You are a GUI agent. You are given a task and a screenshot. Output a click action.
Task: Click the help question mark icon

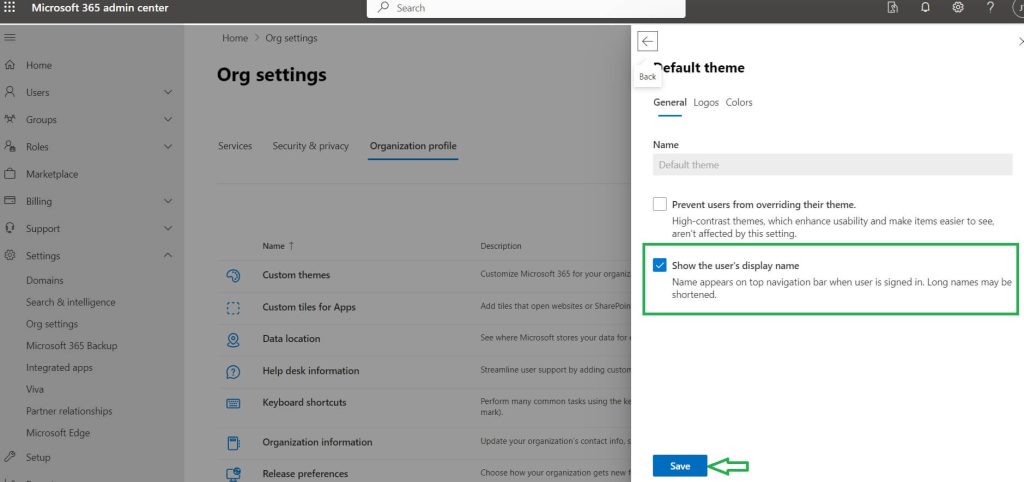click(x=990, y=8)
